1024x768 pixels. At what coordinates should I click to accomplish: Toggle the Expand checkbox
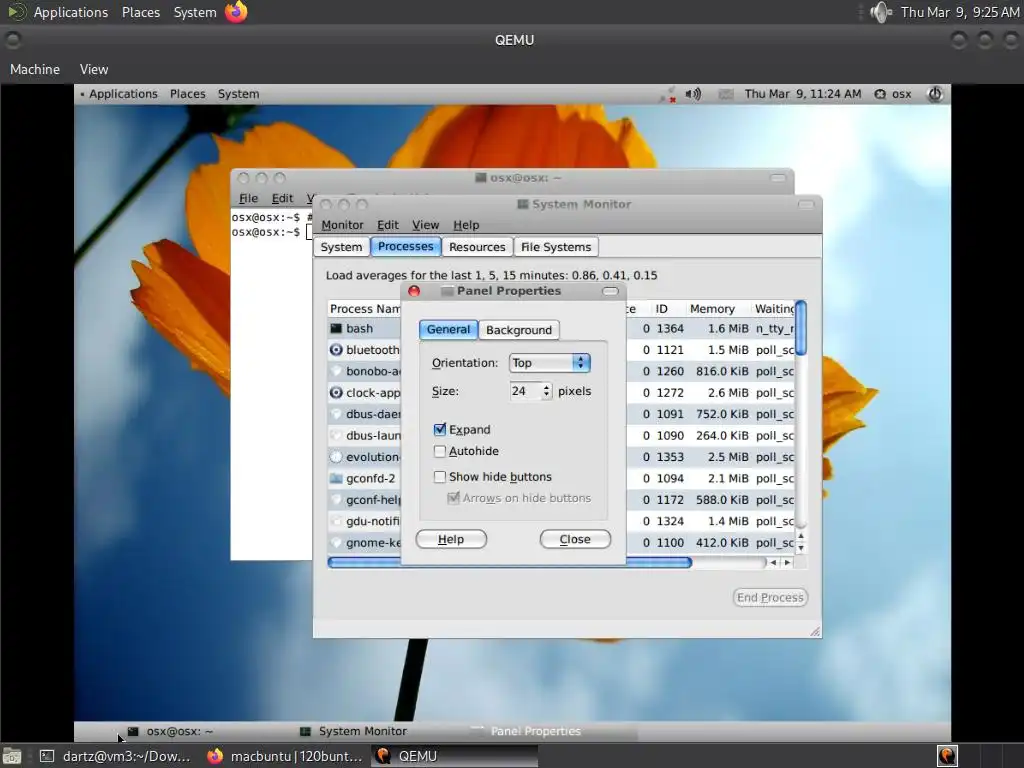[440, 429]
